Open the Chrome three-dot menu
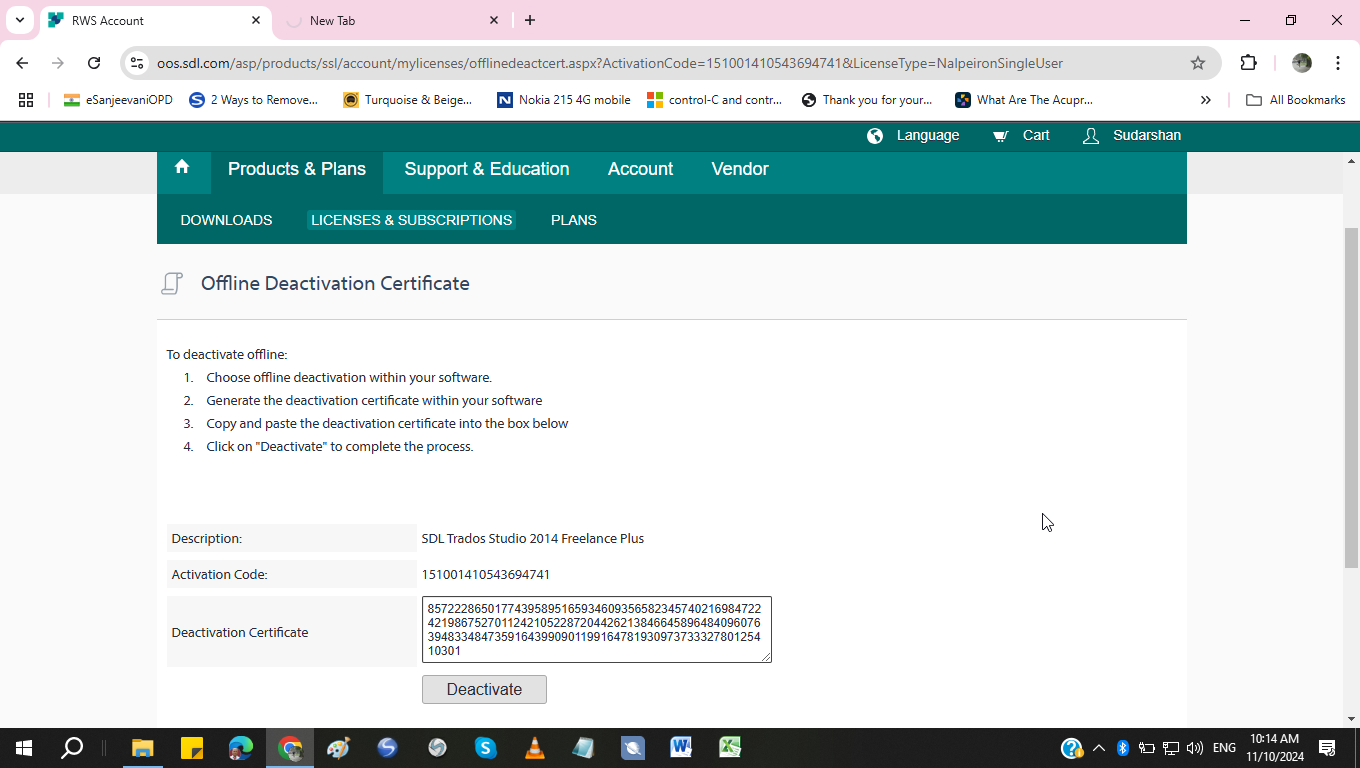Image resolution: width=1360 pixels, height=768 pixels. [x=1338, y=63]
